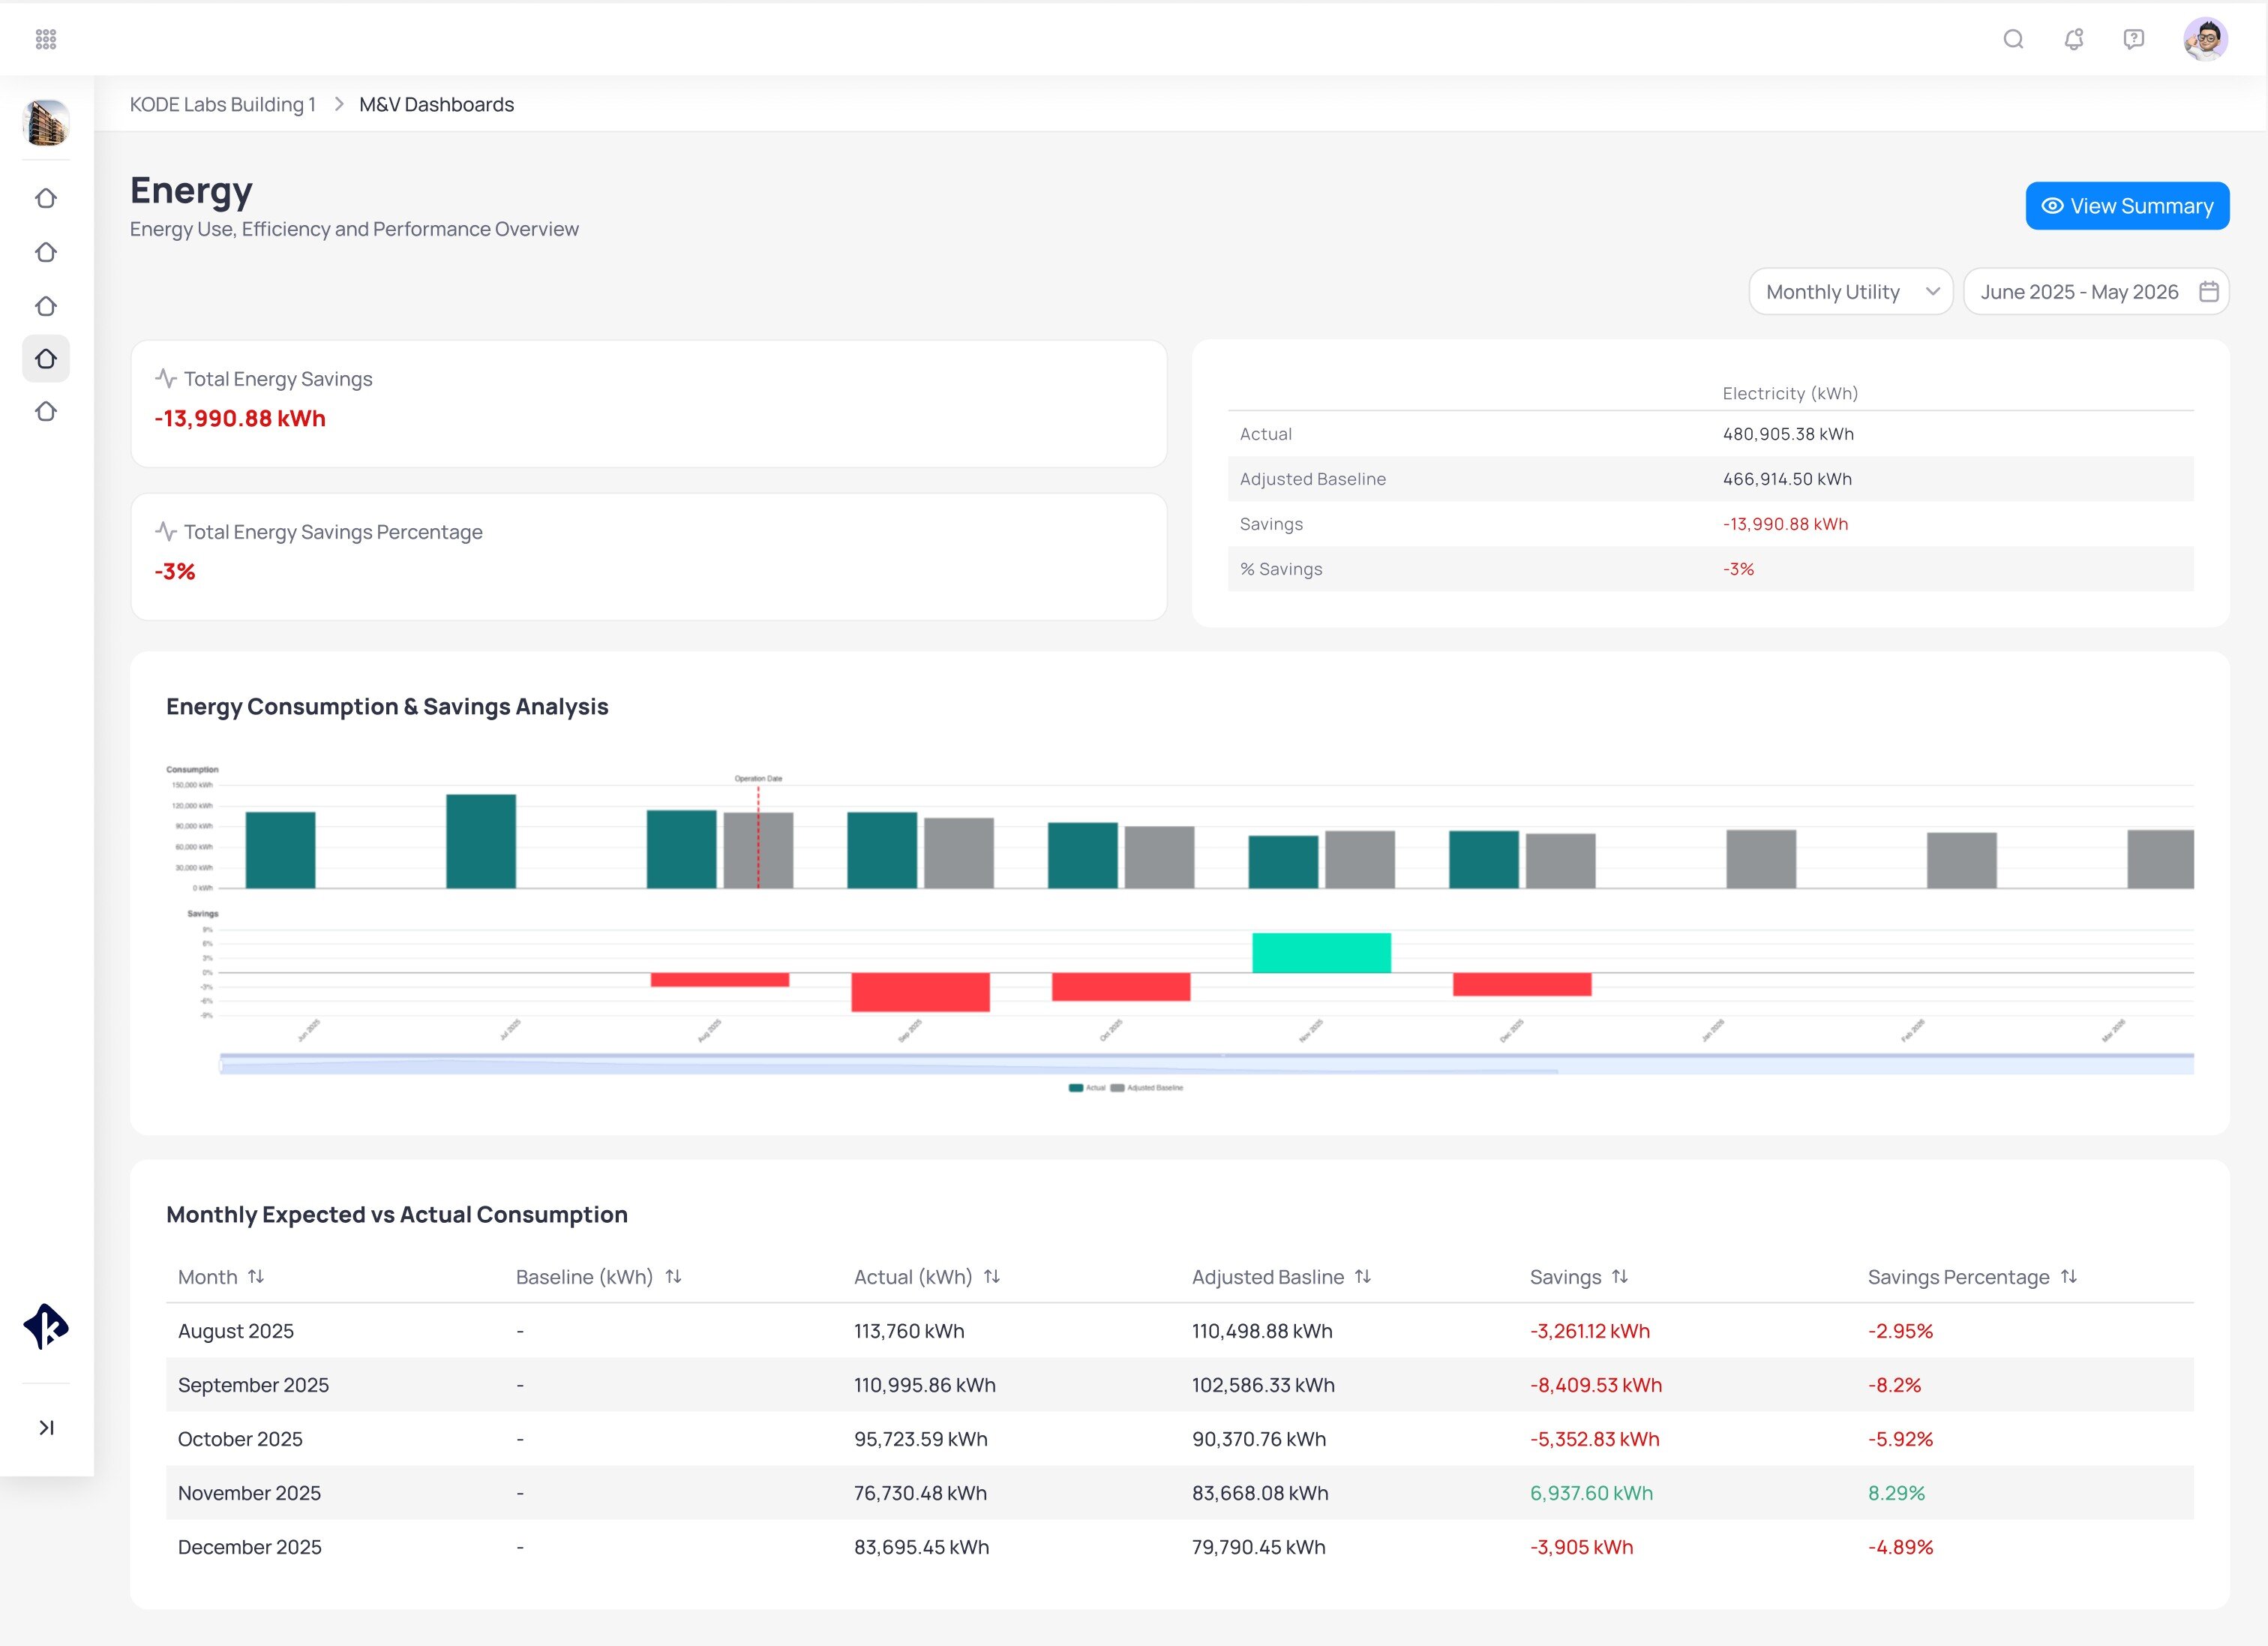2268x1646 pixels.
Task: Open the app grid launcher icon
Action: [44, 38]
